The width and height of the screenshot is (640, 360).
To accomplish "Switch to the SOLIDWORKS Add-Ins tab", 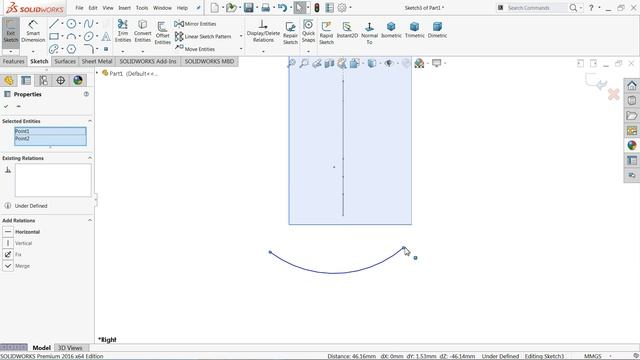I will 148,61.
